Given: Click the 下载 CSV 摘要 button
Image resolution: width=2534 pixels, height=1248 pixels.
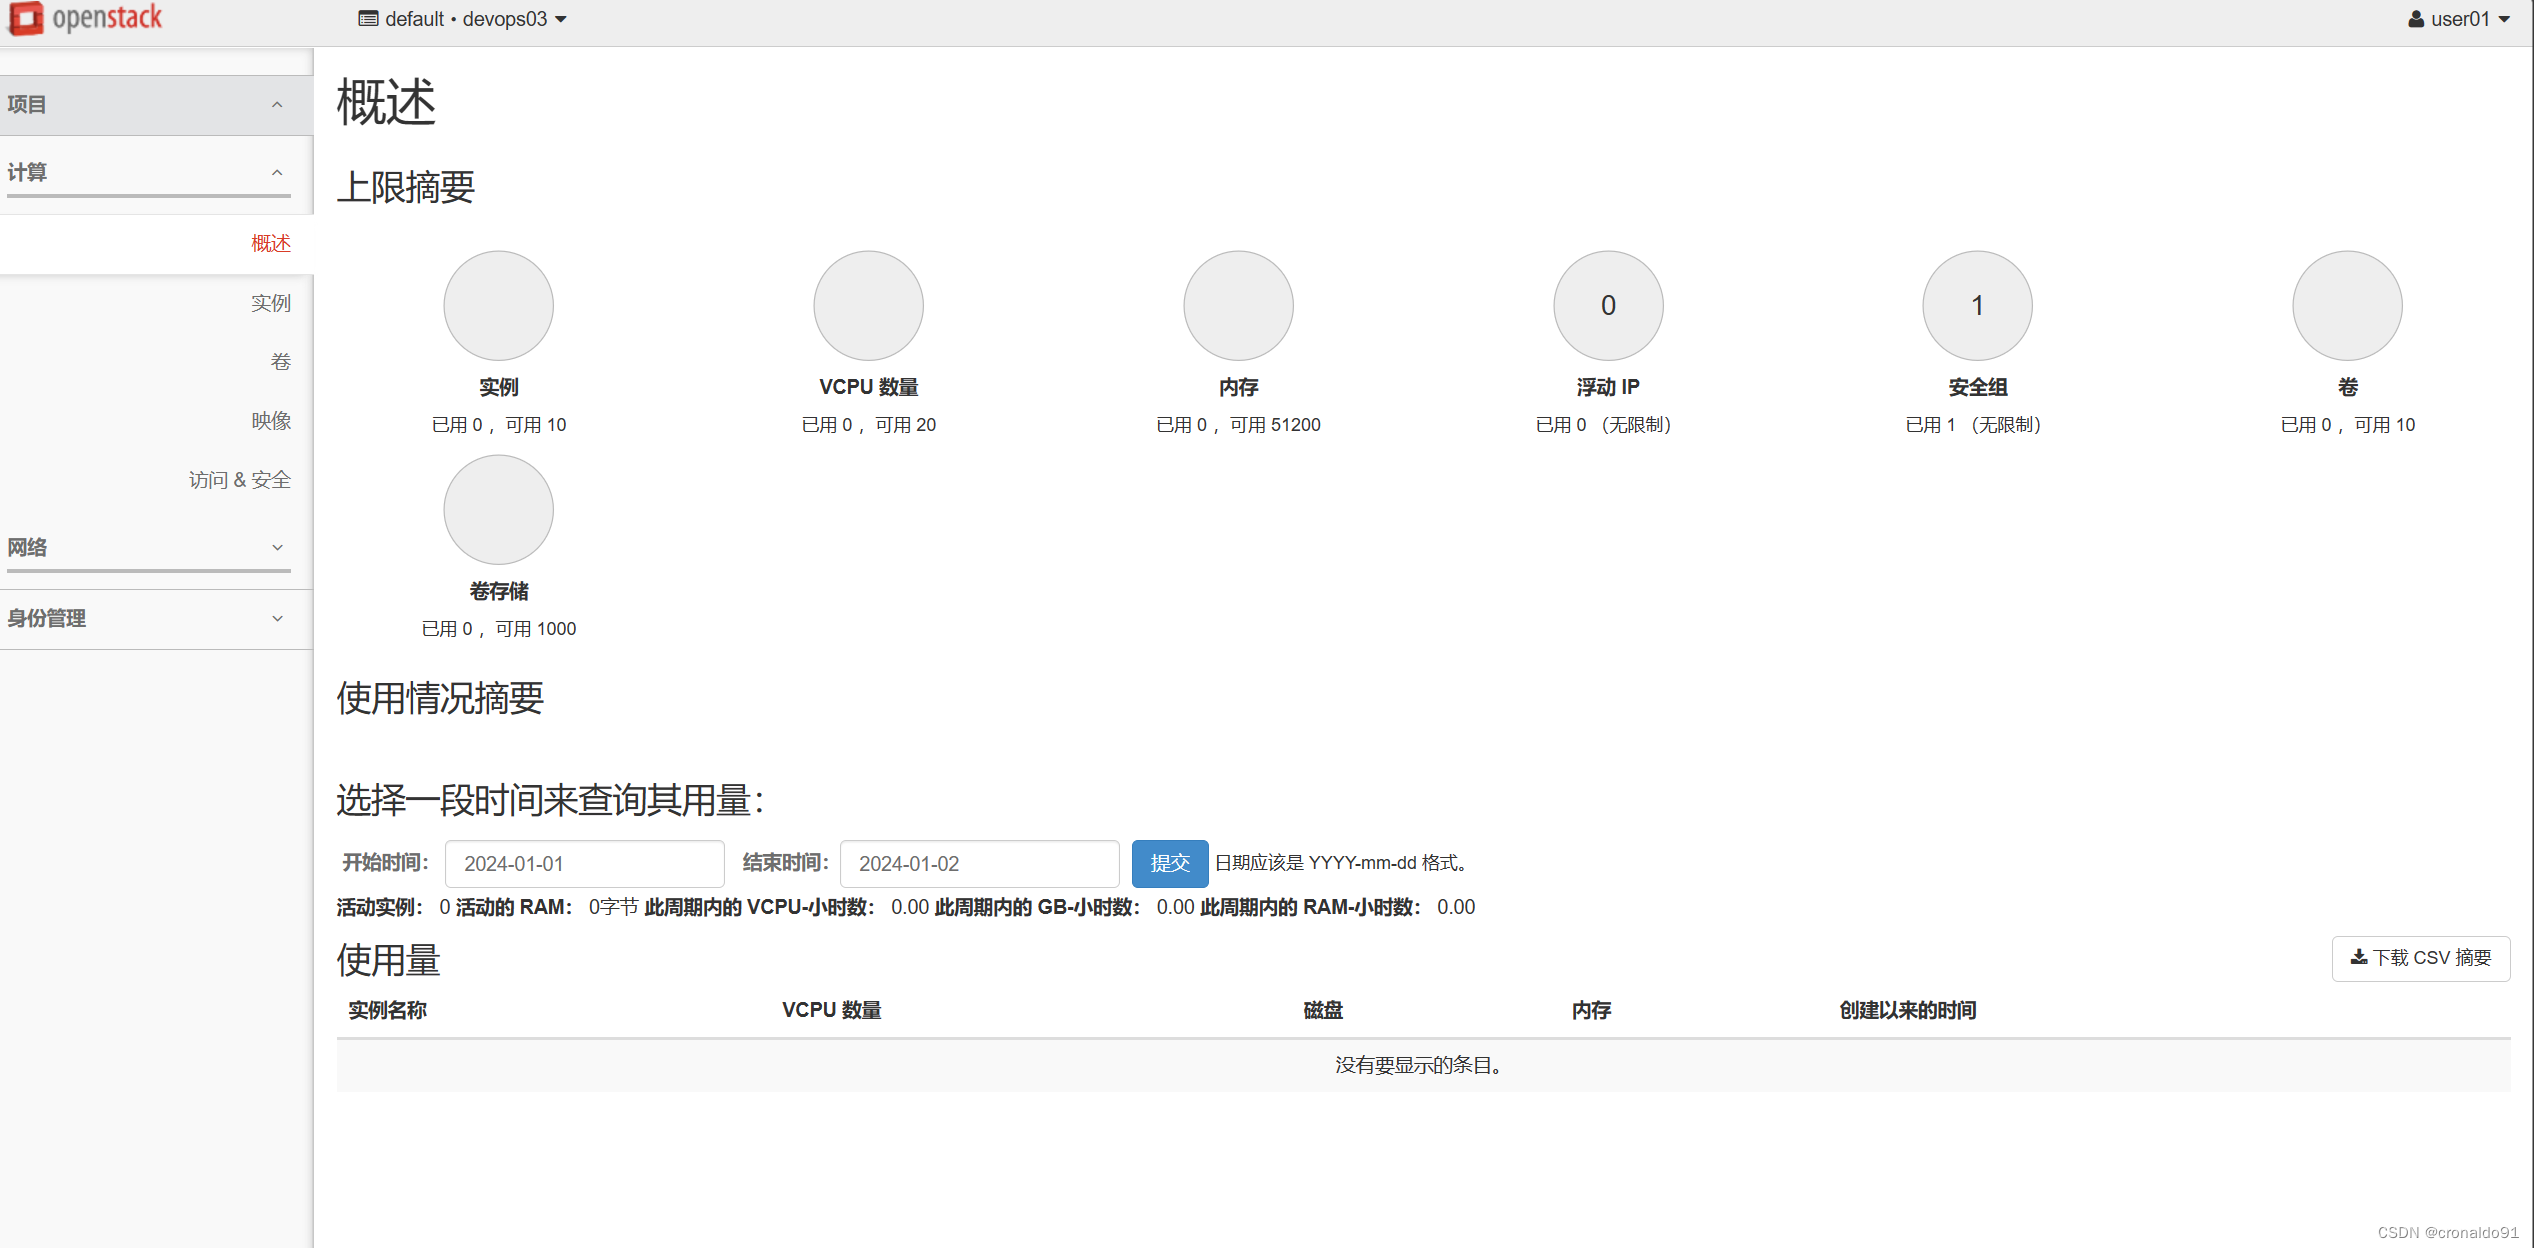Looking at the screenshot, I should click(2420, 958).
